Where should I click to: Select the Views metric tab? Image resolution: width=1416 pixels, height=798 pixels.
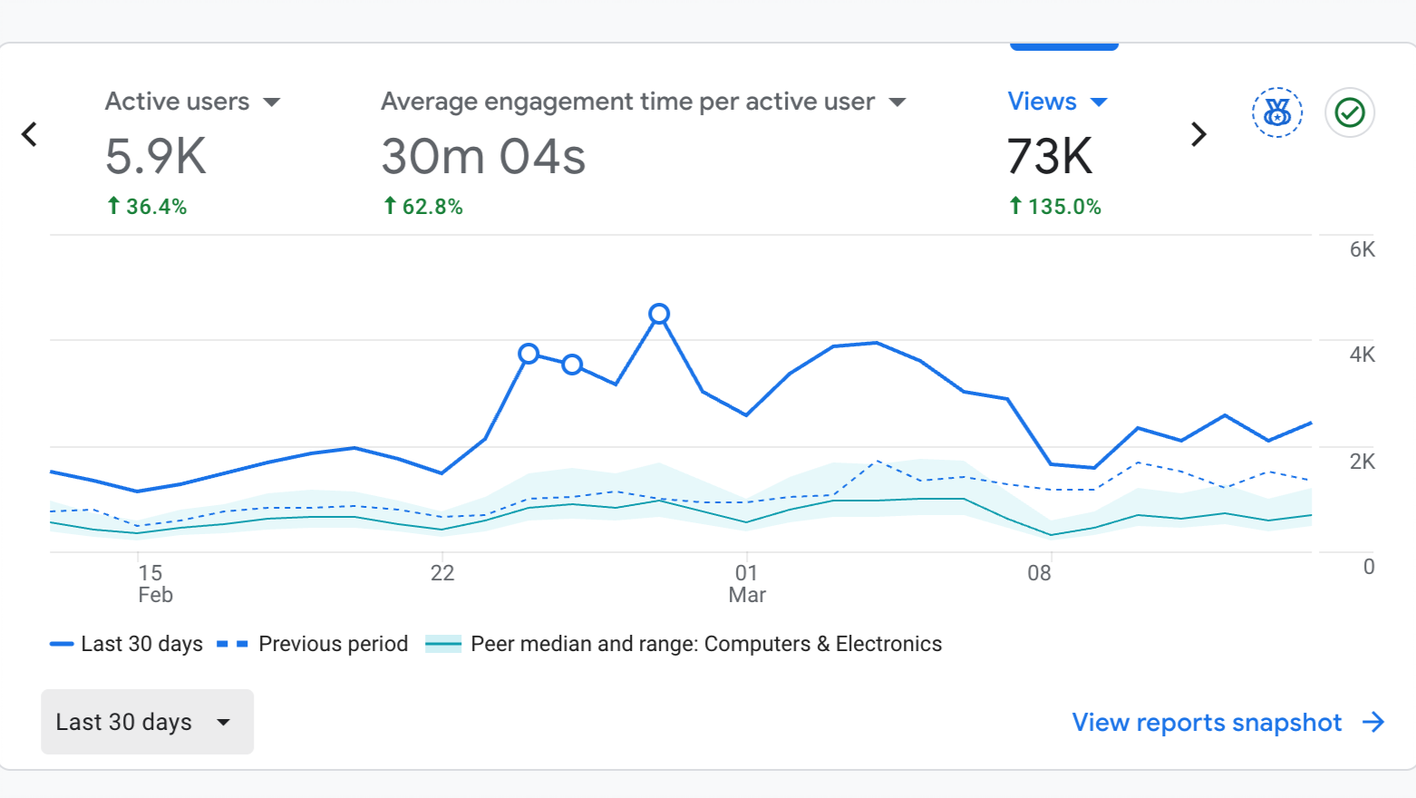pos(1058,152)
